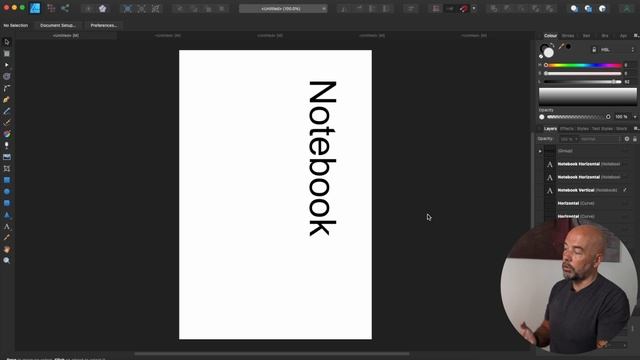
Task: Open the Colour panel tab
Action: [x=550, y=36]
